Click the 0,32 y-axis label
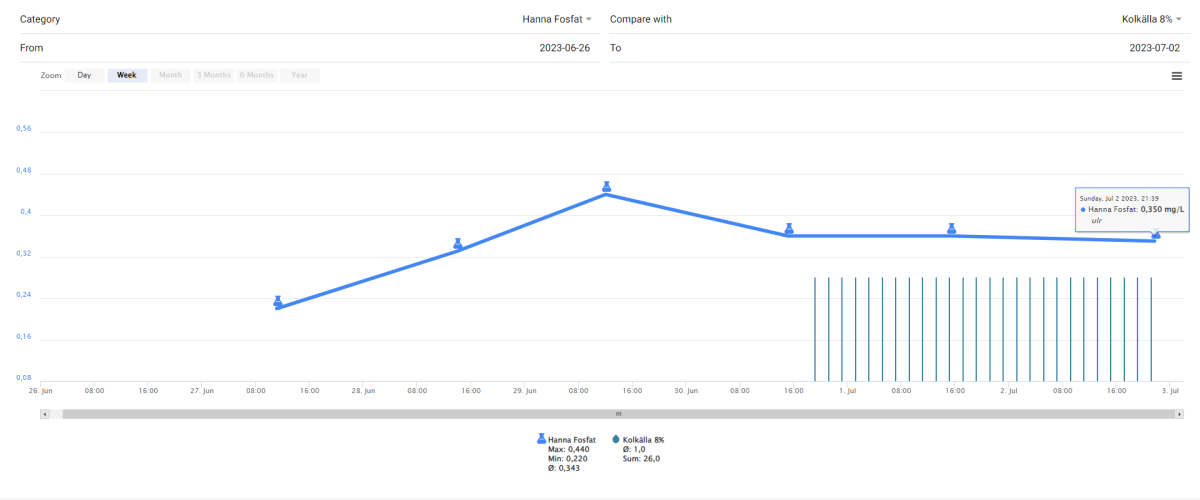Screen dimensions: 1200x500 pos(24,253)
